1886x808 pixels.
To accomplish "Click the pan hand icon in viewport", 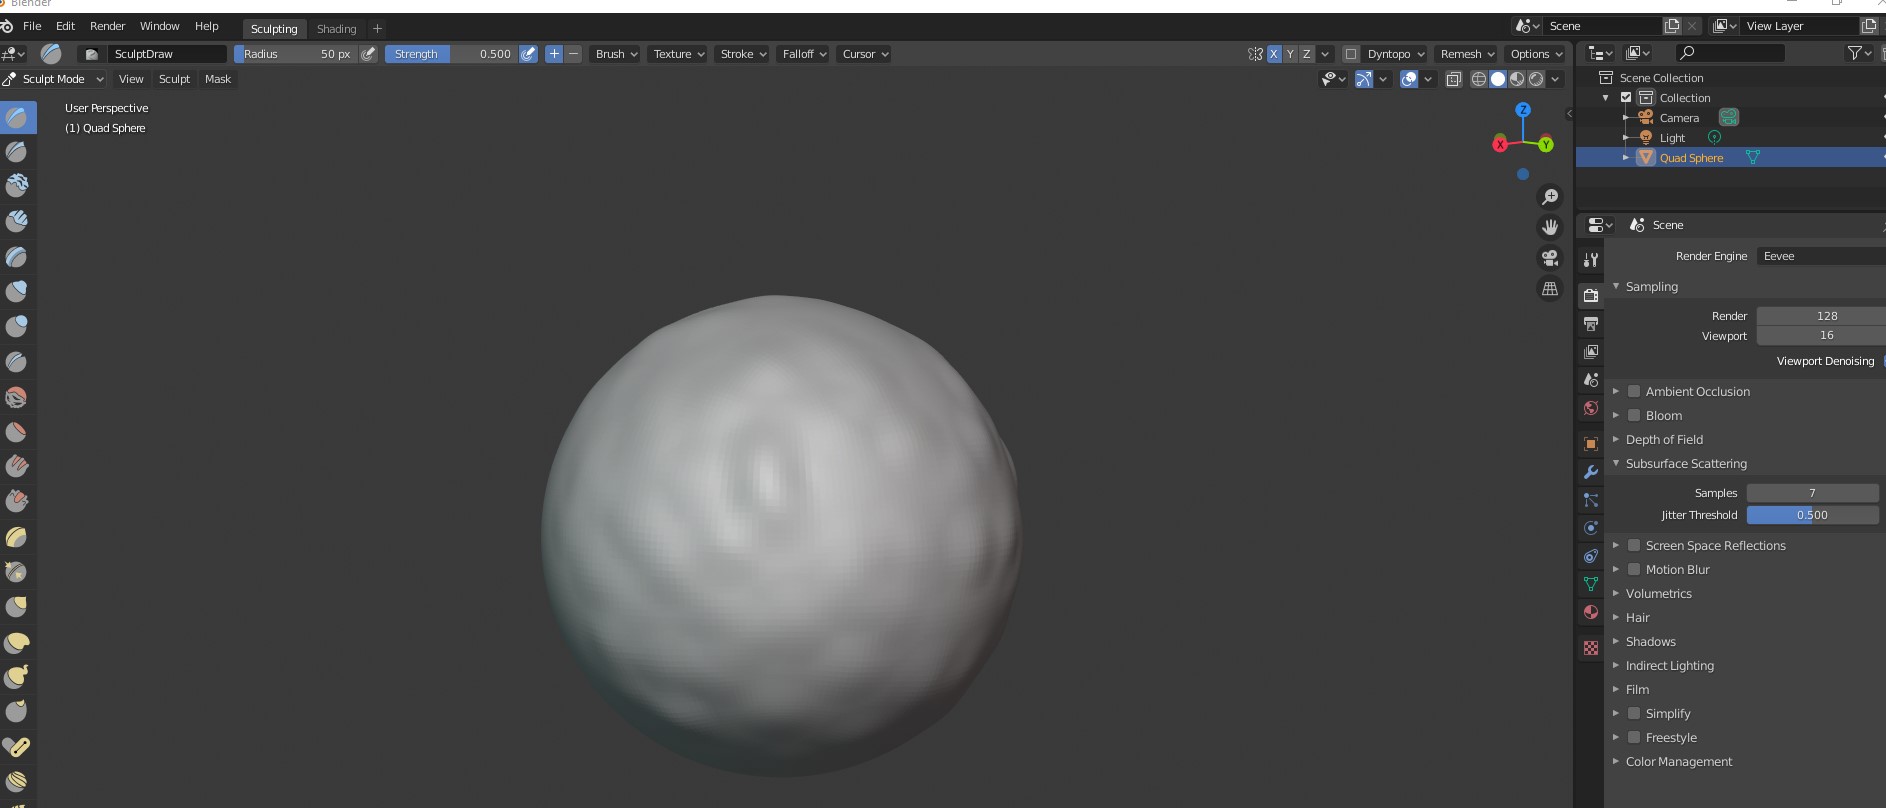I will (x=1549, y=227).
